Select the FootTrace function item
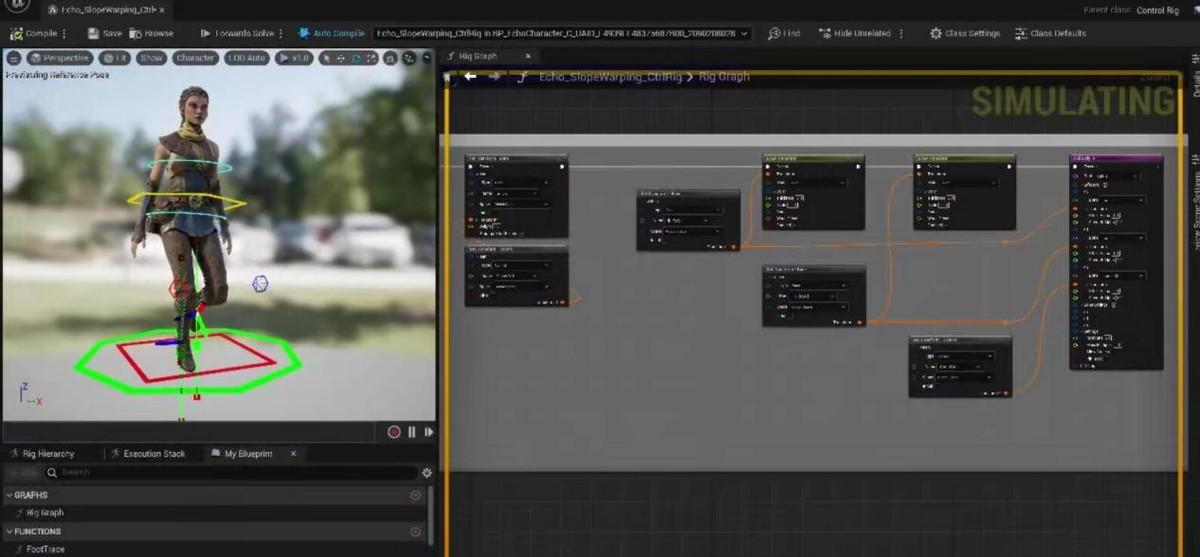The height and width of the screenshot is (557, 1200). pyautogui.click(x=45, y=549)
